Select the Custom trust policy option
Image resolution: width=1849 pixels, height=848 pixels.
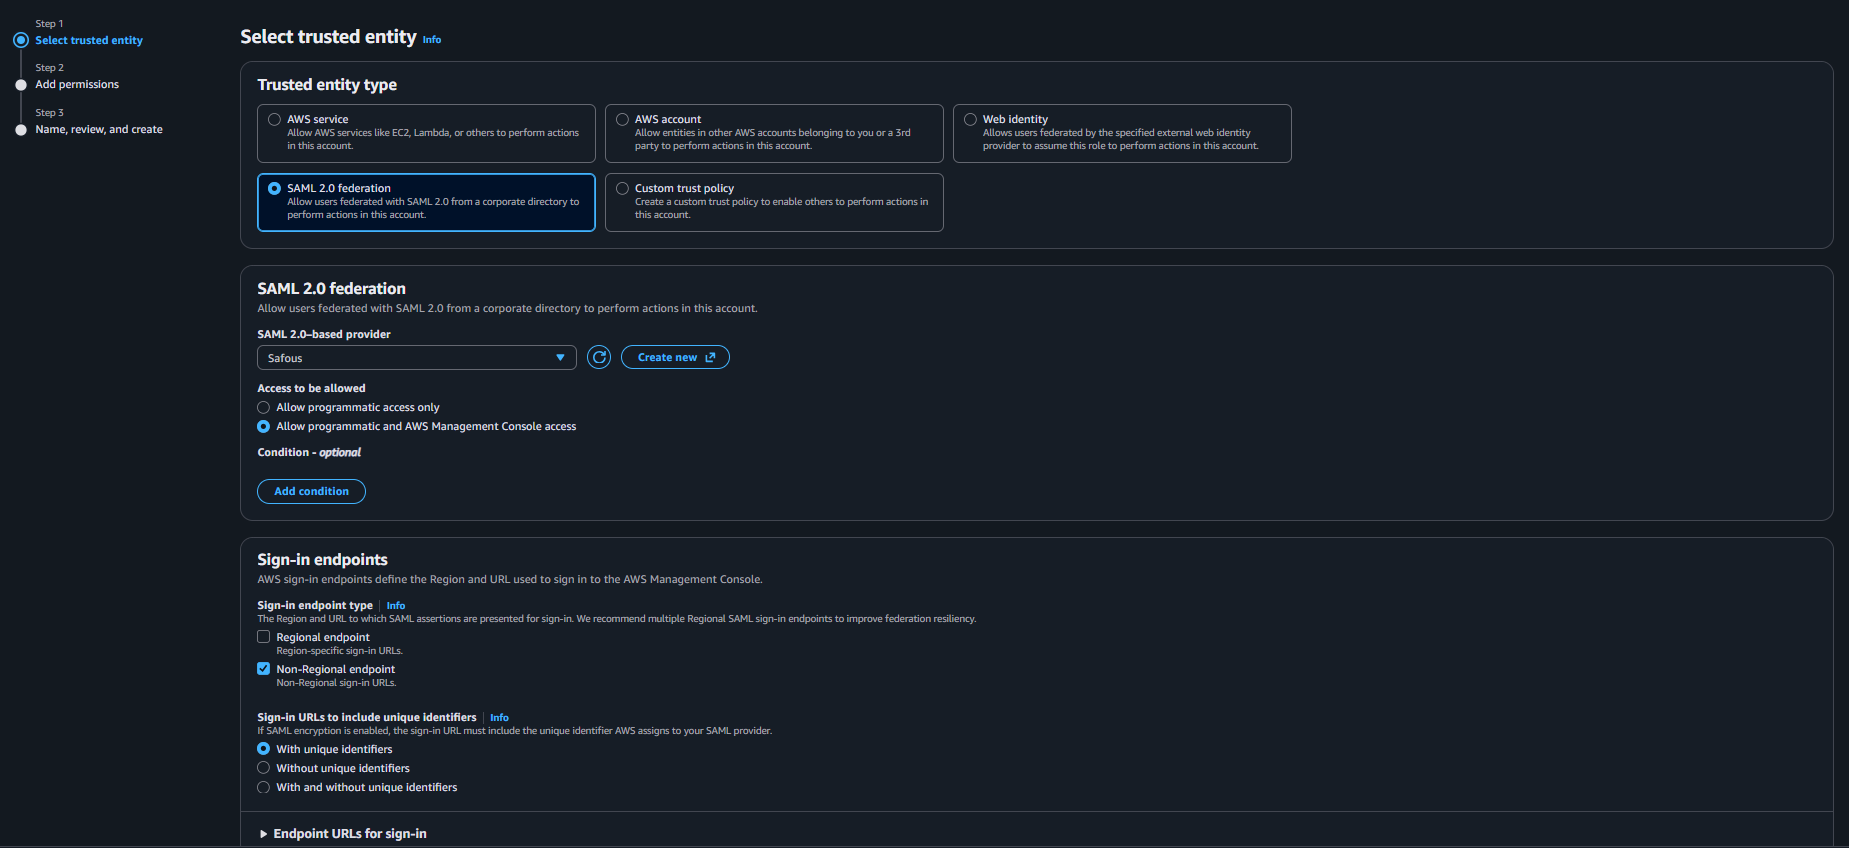pos(622,189)
